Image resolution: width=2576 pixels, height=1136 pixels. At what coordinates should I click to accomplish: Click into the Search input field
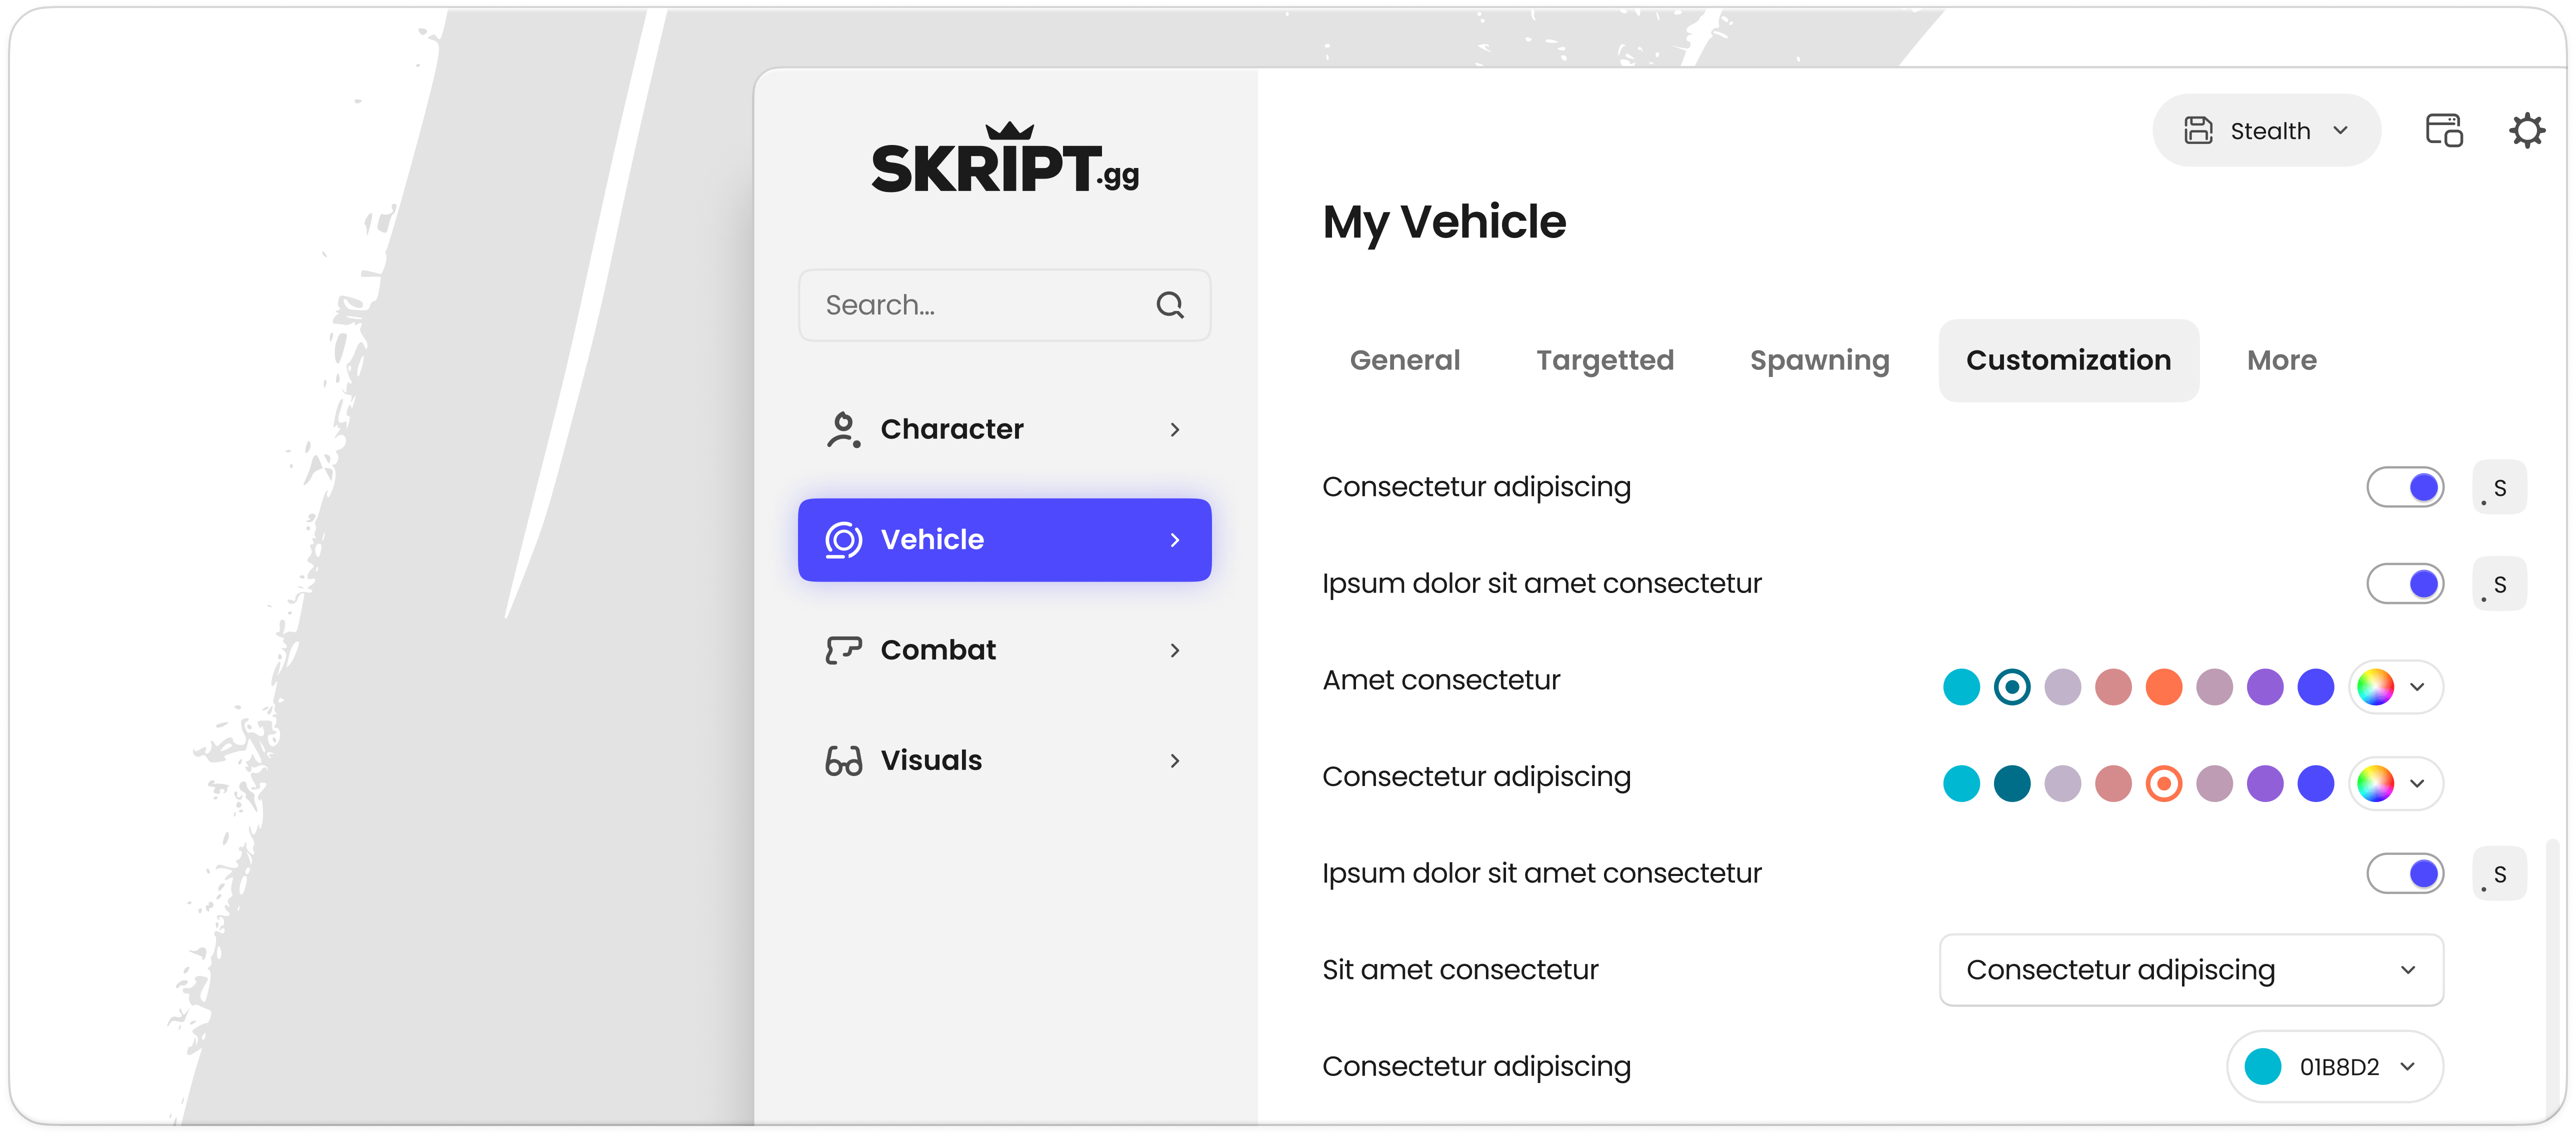pyautogui.click(x=980, y=305)
